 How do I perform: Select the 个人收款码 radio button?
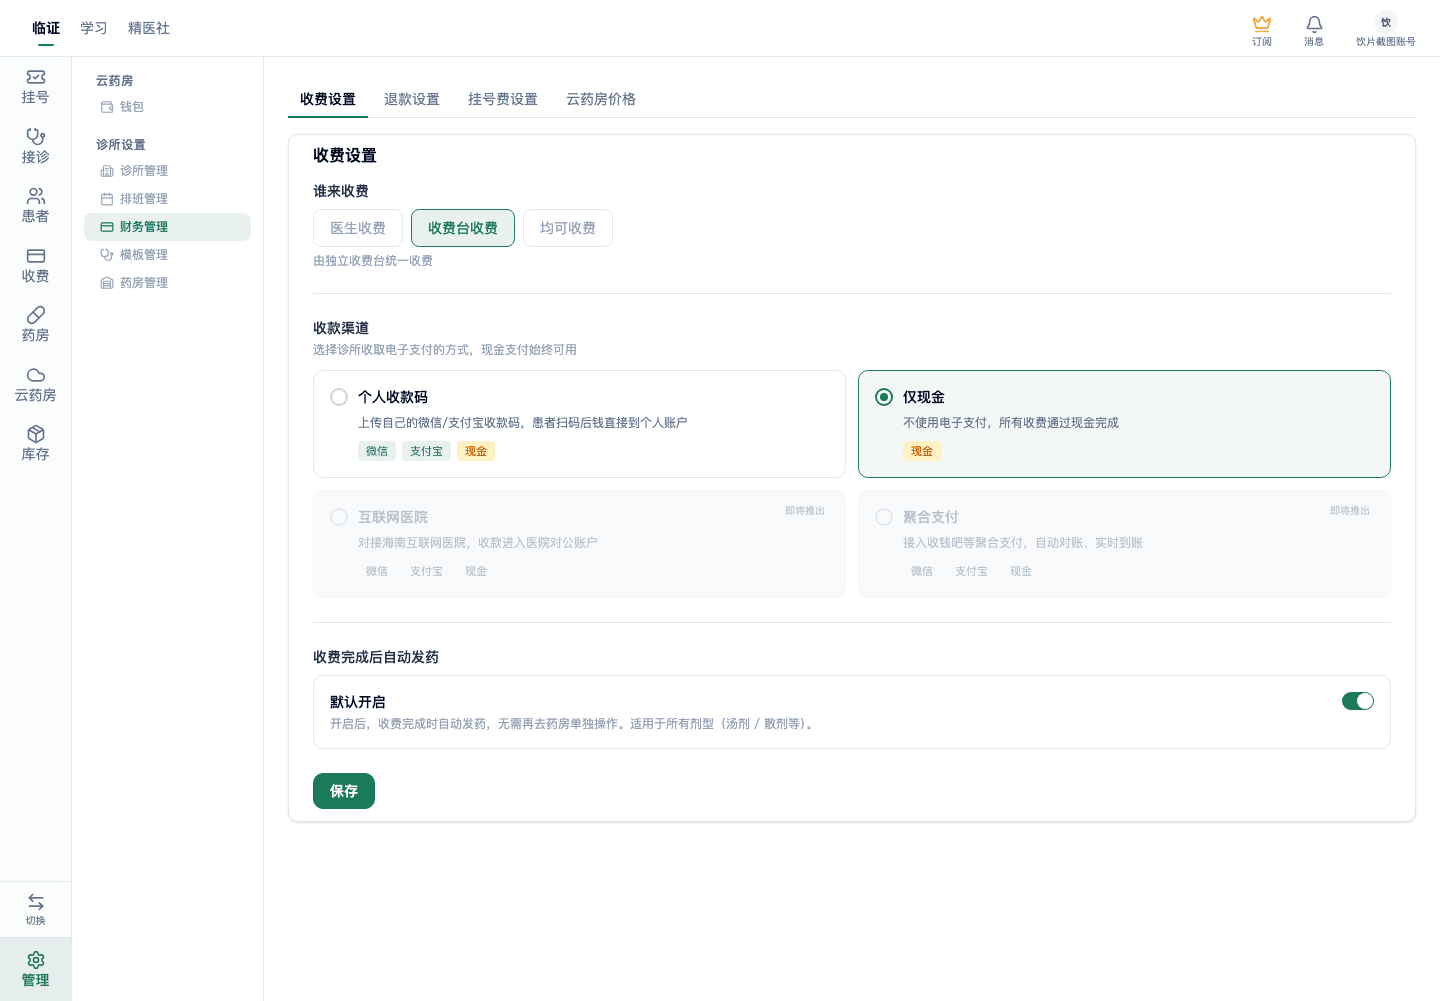coord(339,397)
